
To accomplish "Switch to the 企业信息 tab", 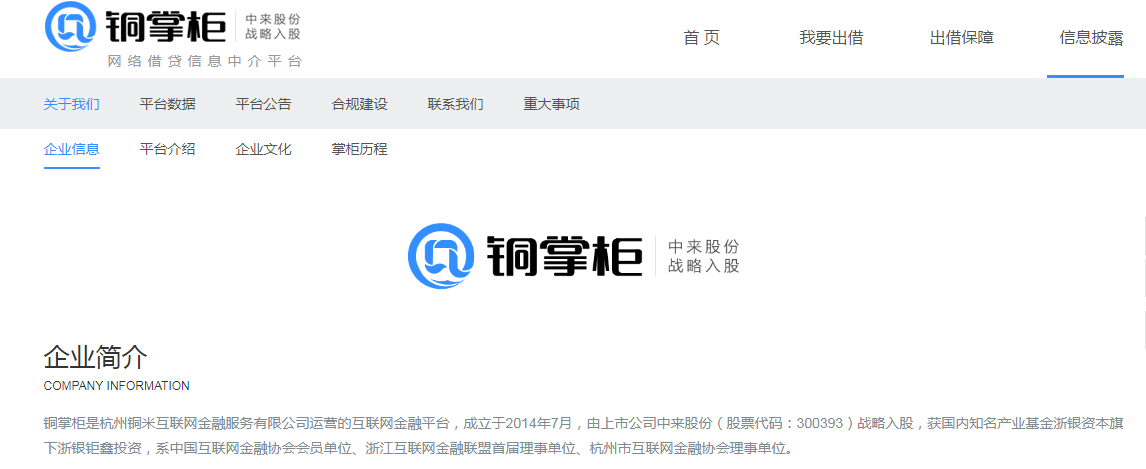I will click(71, 149).
